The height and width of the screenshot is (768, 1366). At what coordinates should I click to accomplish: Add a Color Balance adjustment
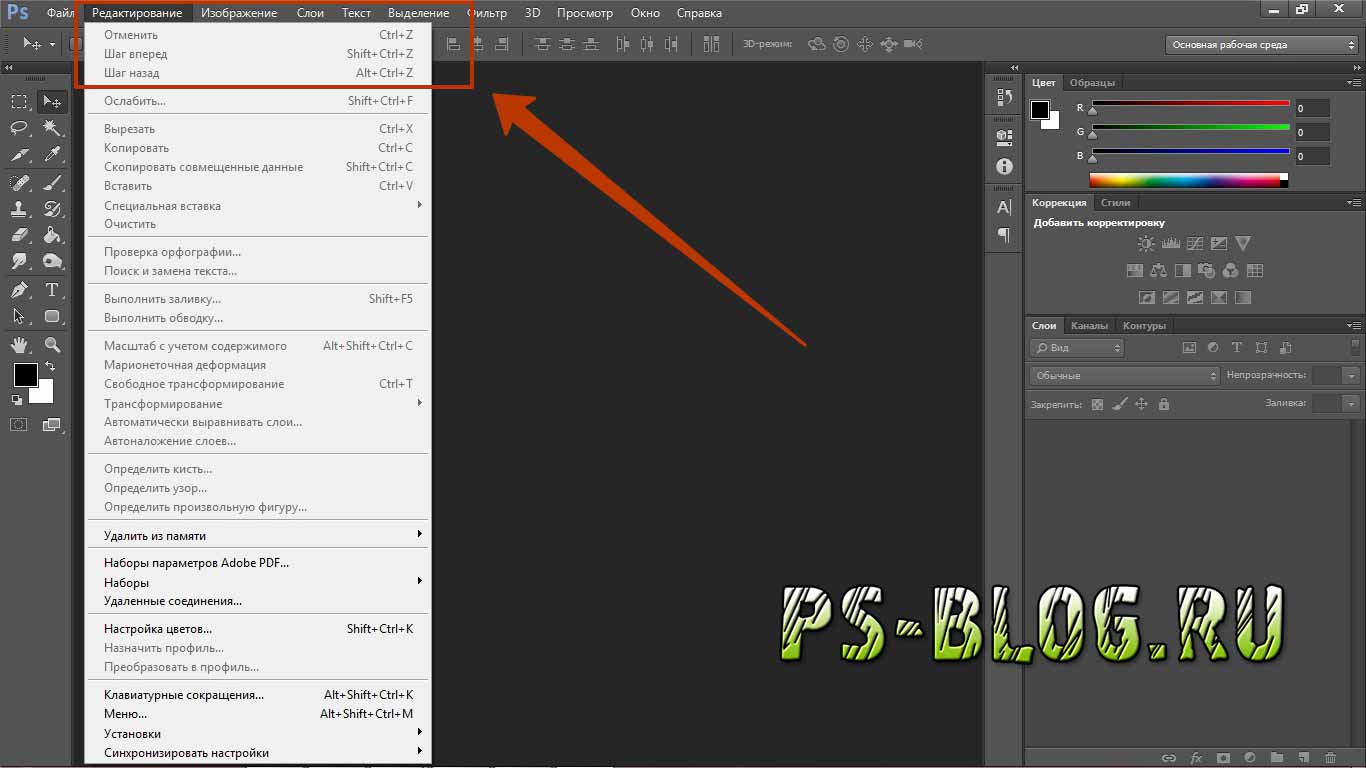pos(1158,271)
